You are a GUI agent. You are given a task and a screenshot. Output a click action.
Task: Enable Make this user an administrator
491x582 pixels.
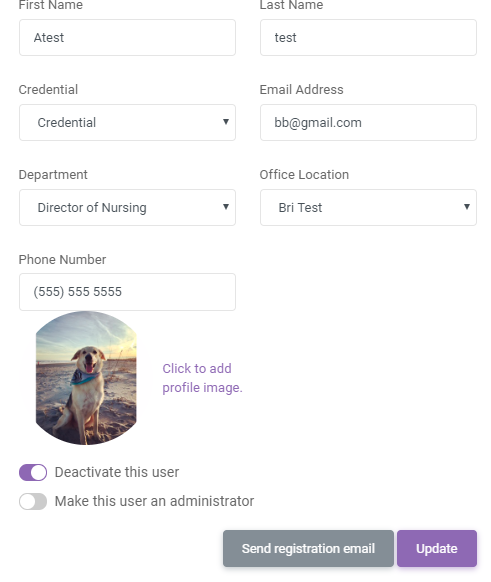[33, 502]
